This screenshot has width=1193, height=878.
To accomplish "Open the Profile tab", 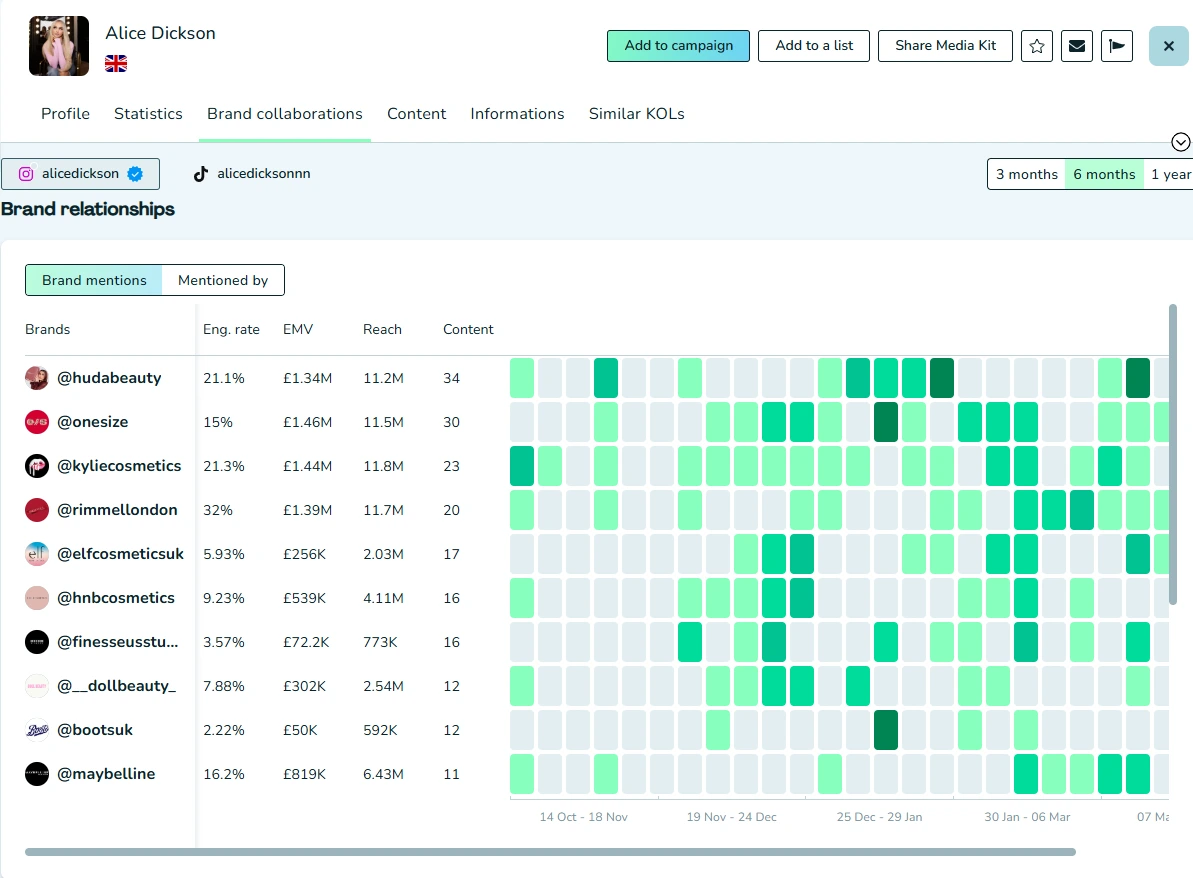I will pos(65,113).
